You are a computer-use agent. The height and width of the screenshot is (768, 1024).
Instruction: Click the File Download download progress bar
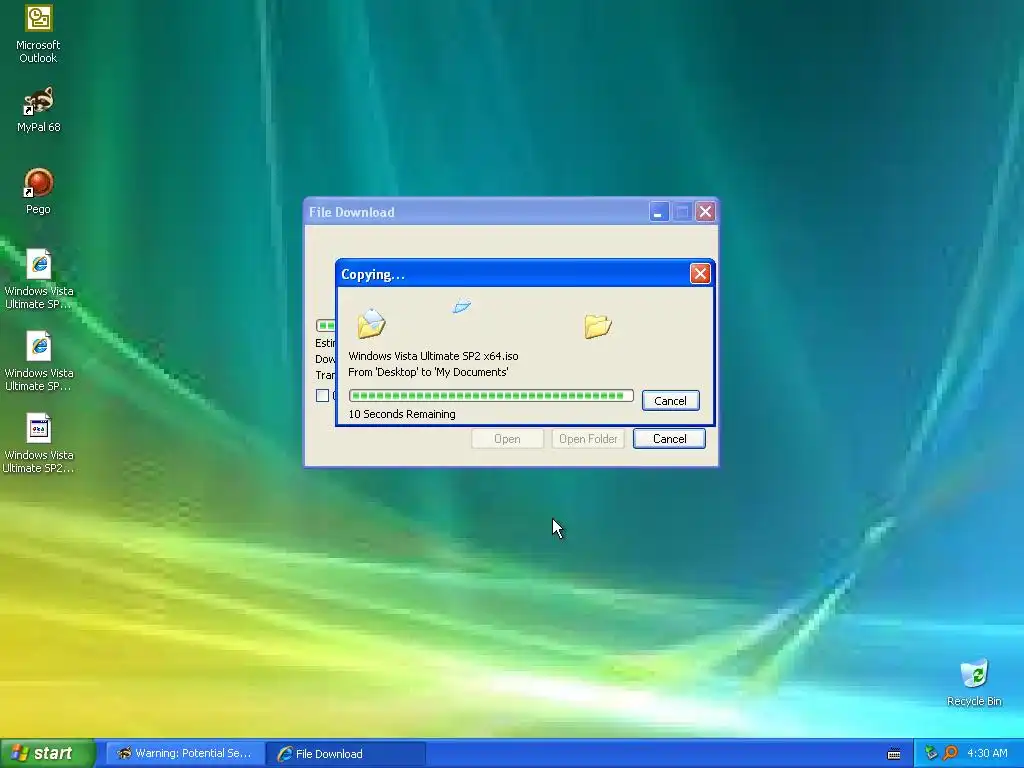click(325, 325)
